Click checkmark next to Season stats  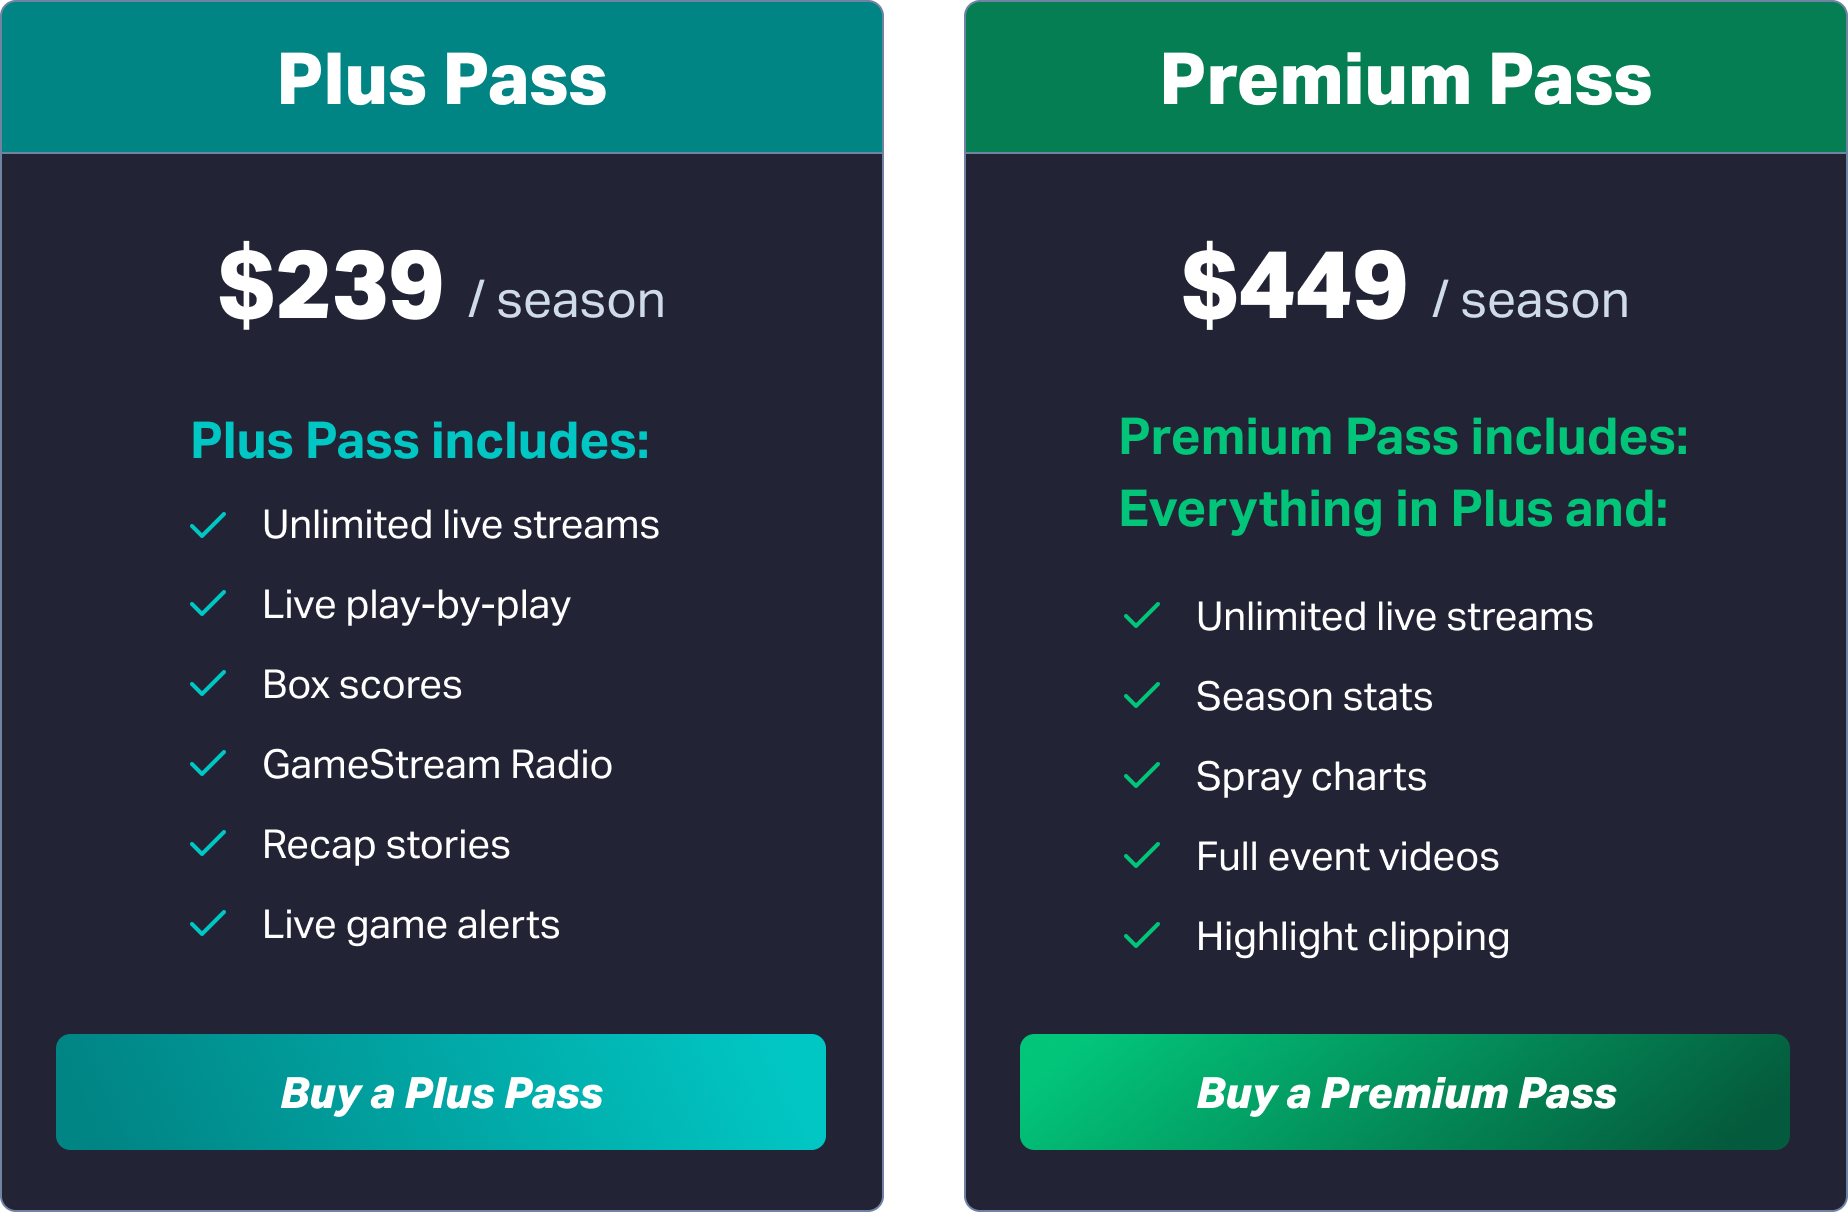(1142, 696)
